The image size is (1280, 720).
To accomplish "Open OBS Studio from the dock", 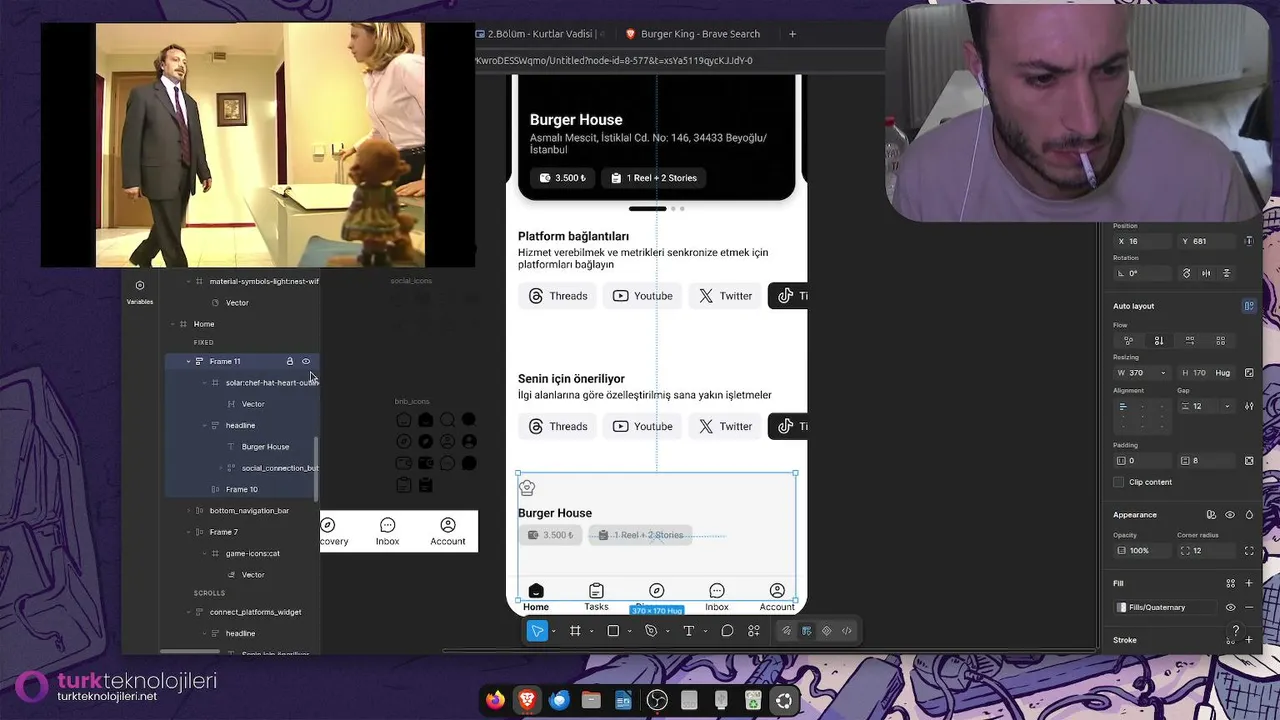I will 657,700.
